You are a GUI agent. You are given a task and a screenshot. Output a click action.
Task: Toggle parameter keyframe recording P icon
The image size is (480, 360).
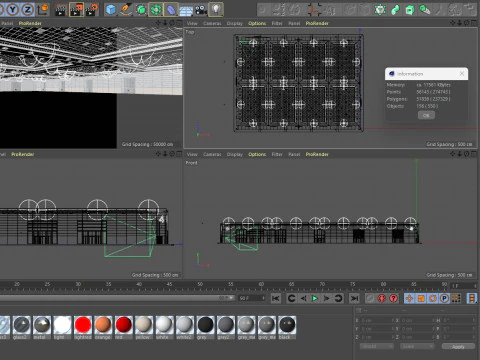point(444,298)
